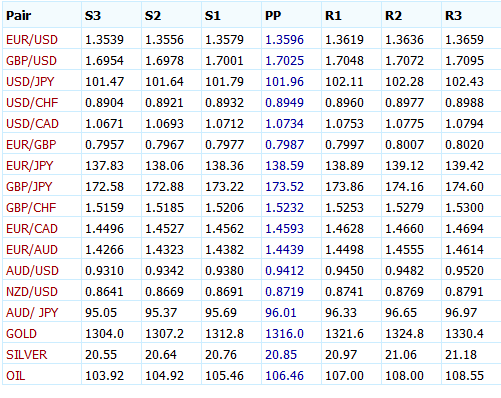Screen dimensions: 501x398
Task: Click the GOLD instrument label
Action: [x=21, y=334]
